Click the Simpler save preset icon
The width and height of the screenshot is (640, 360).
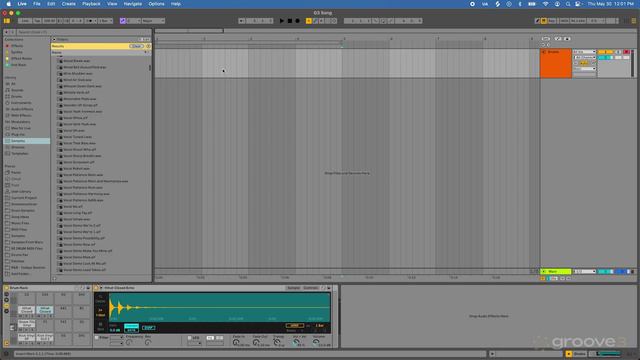click(x=329, y=288)
